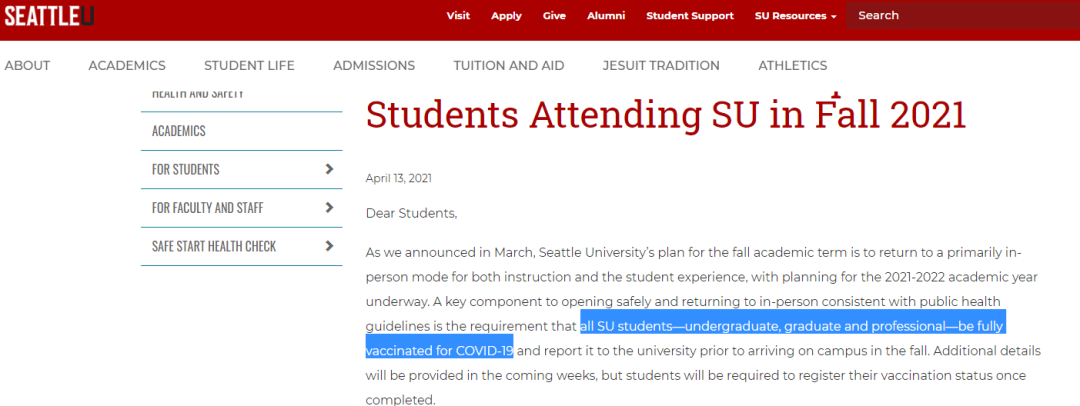
Task: Open the Admissions menu
Action: [374, 66]
